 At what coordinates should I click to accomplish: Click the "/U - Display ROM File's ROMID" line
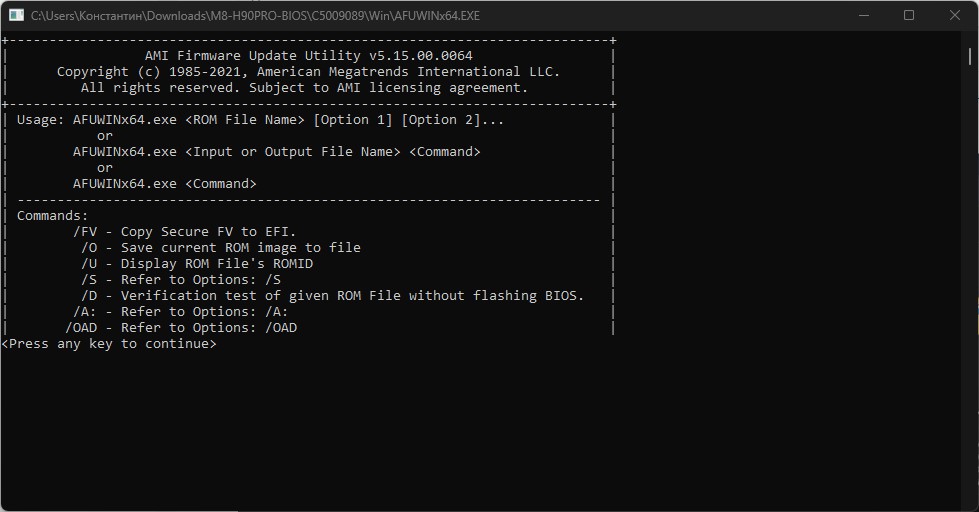tap(197, 264)
